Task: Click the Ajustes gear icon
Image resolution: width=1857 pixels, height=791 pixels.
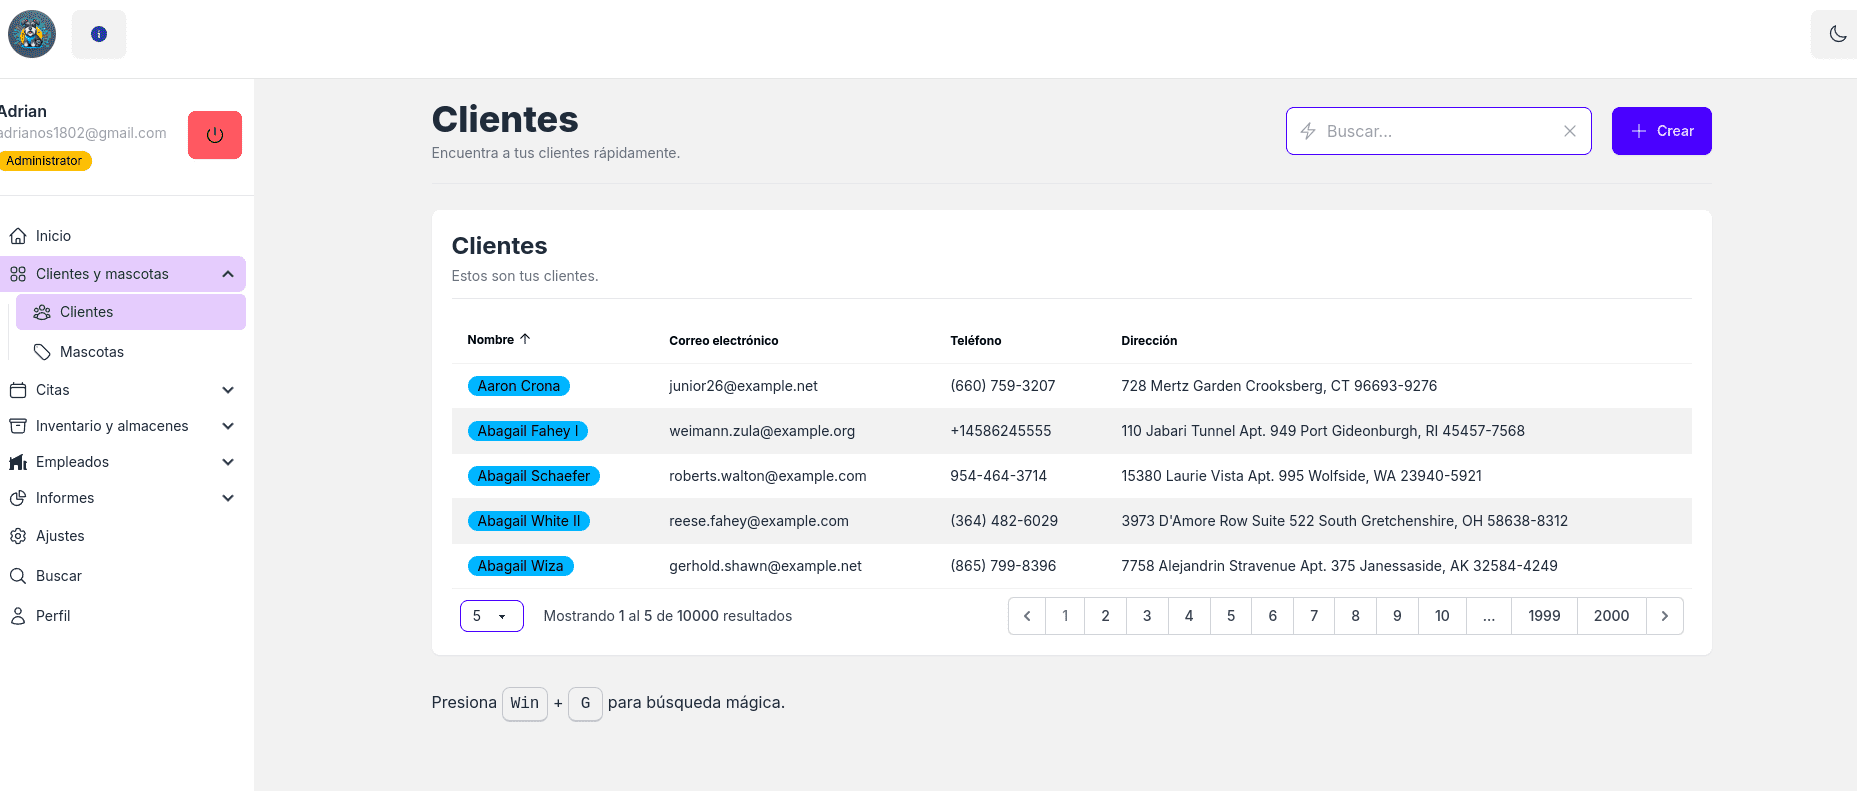Action: coord(18,536)
